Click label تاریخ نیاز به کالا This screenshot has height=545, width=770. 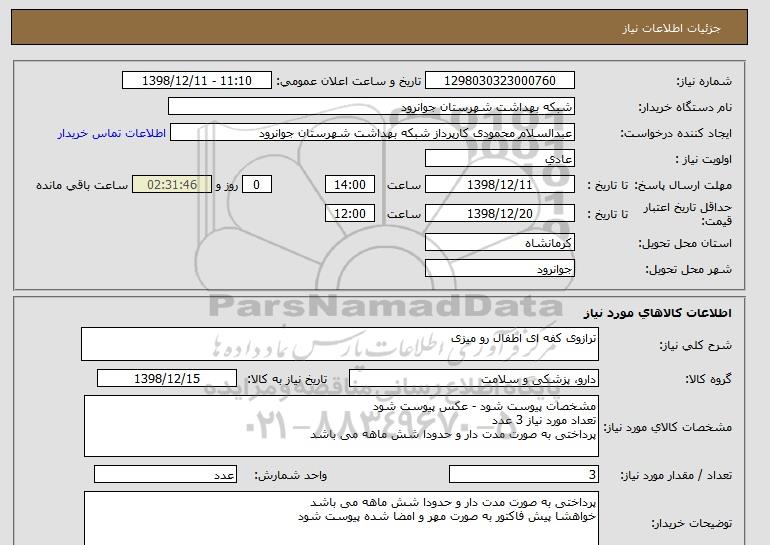[286, 379]
